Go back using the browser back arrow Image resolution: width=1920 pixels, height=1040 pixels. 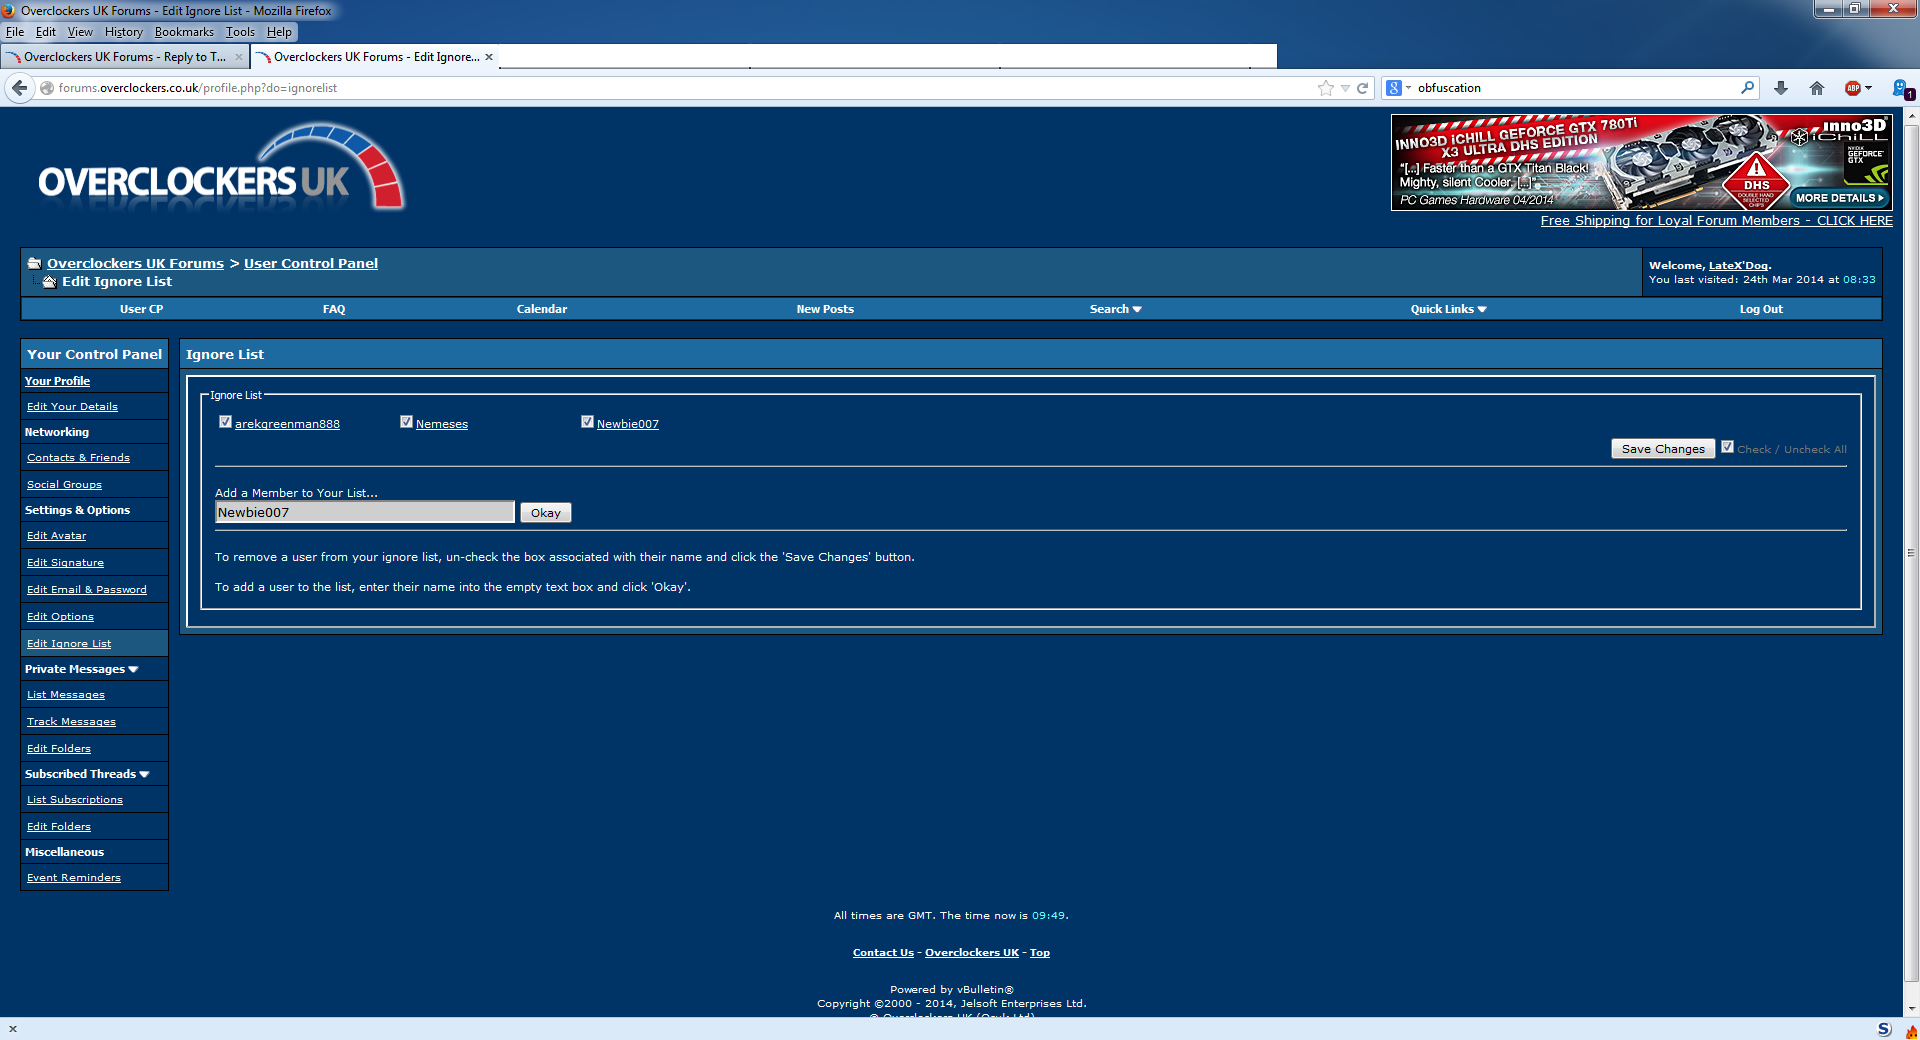point(19,88)
